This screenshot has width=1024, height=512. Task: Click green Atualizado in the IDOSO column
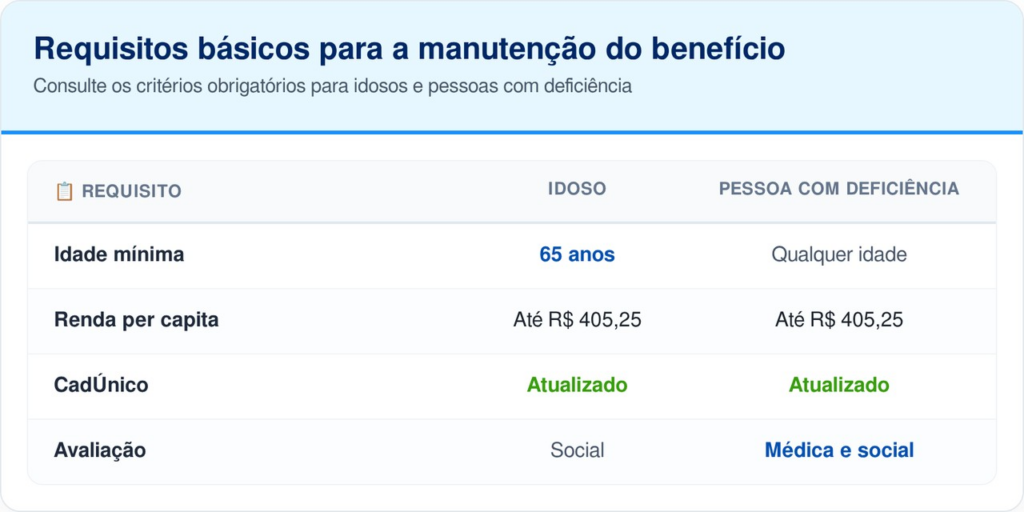click(577, 385)
